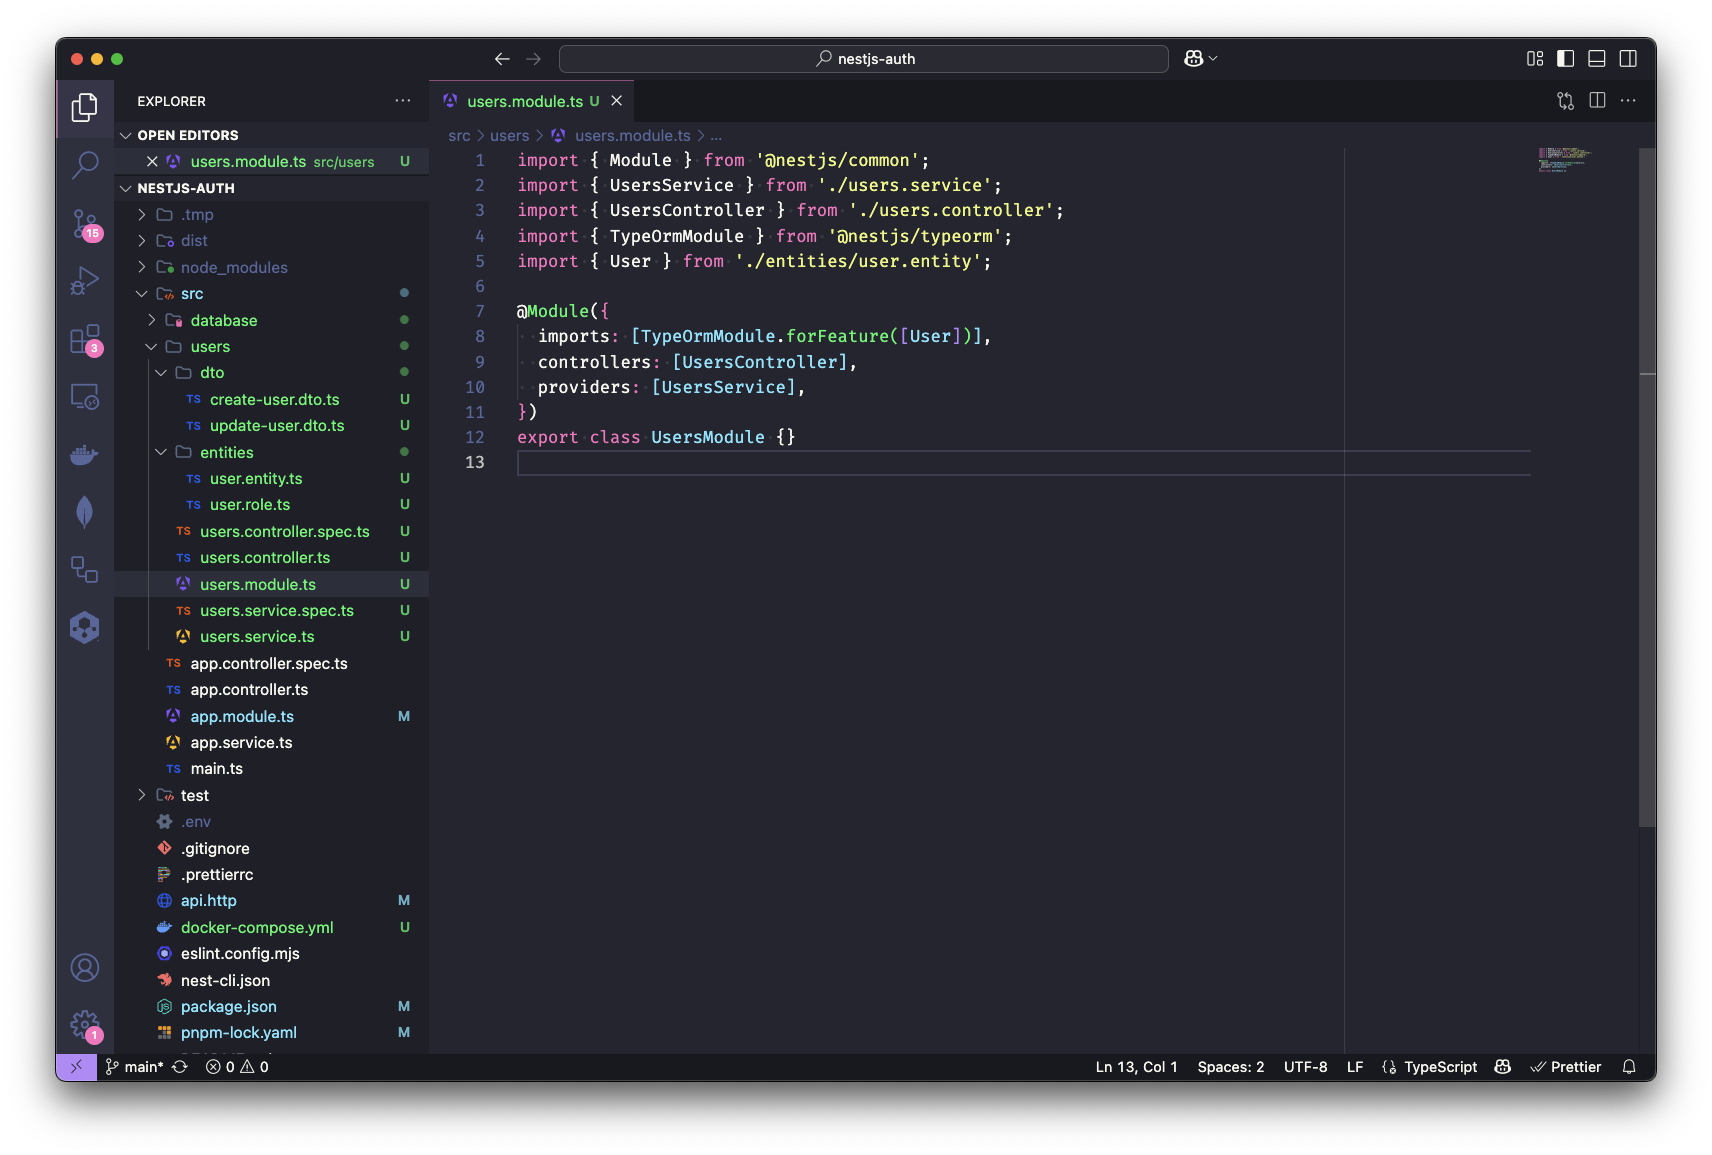This screenshot has width=1712, height=1155.
Task: Open package.json file
Action: point(228,1006)
